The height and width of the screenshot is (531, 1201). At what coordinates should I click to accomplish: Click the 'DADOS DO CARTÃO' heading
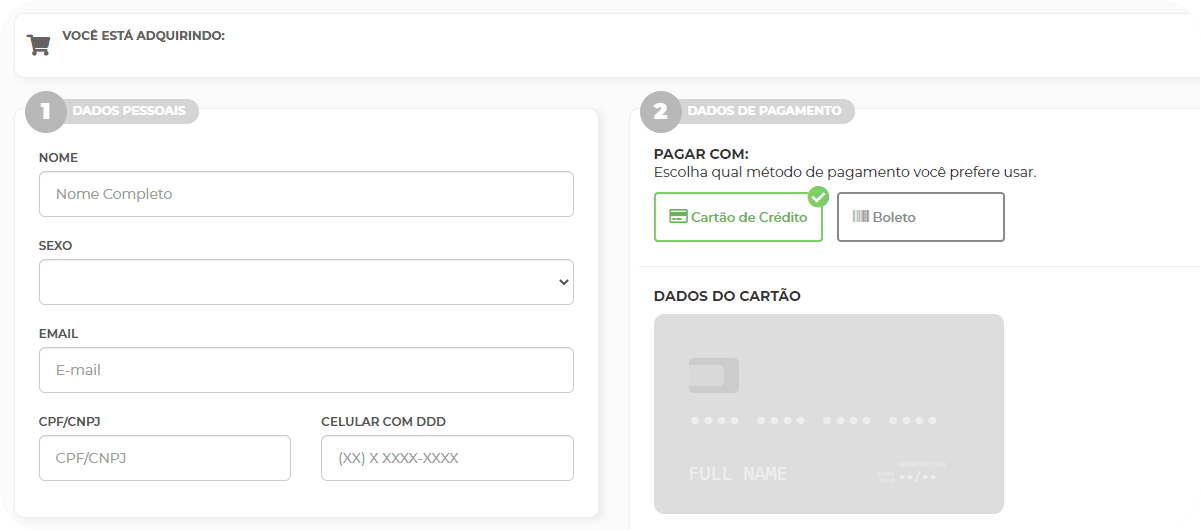tap(727, 296)
